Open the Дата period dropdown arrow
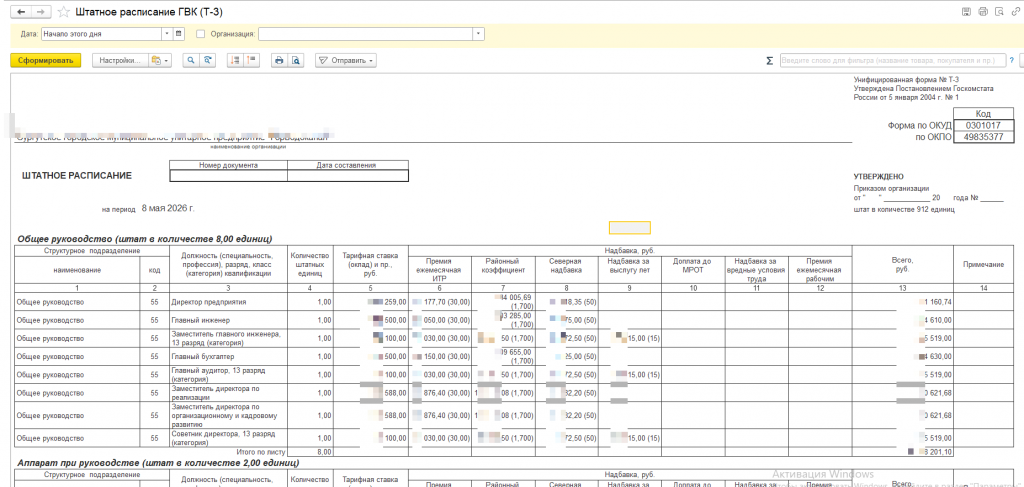1024x487 pixels. 168,34
